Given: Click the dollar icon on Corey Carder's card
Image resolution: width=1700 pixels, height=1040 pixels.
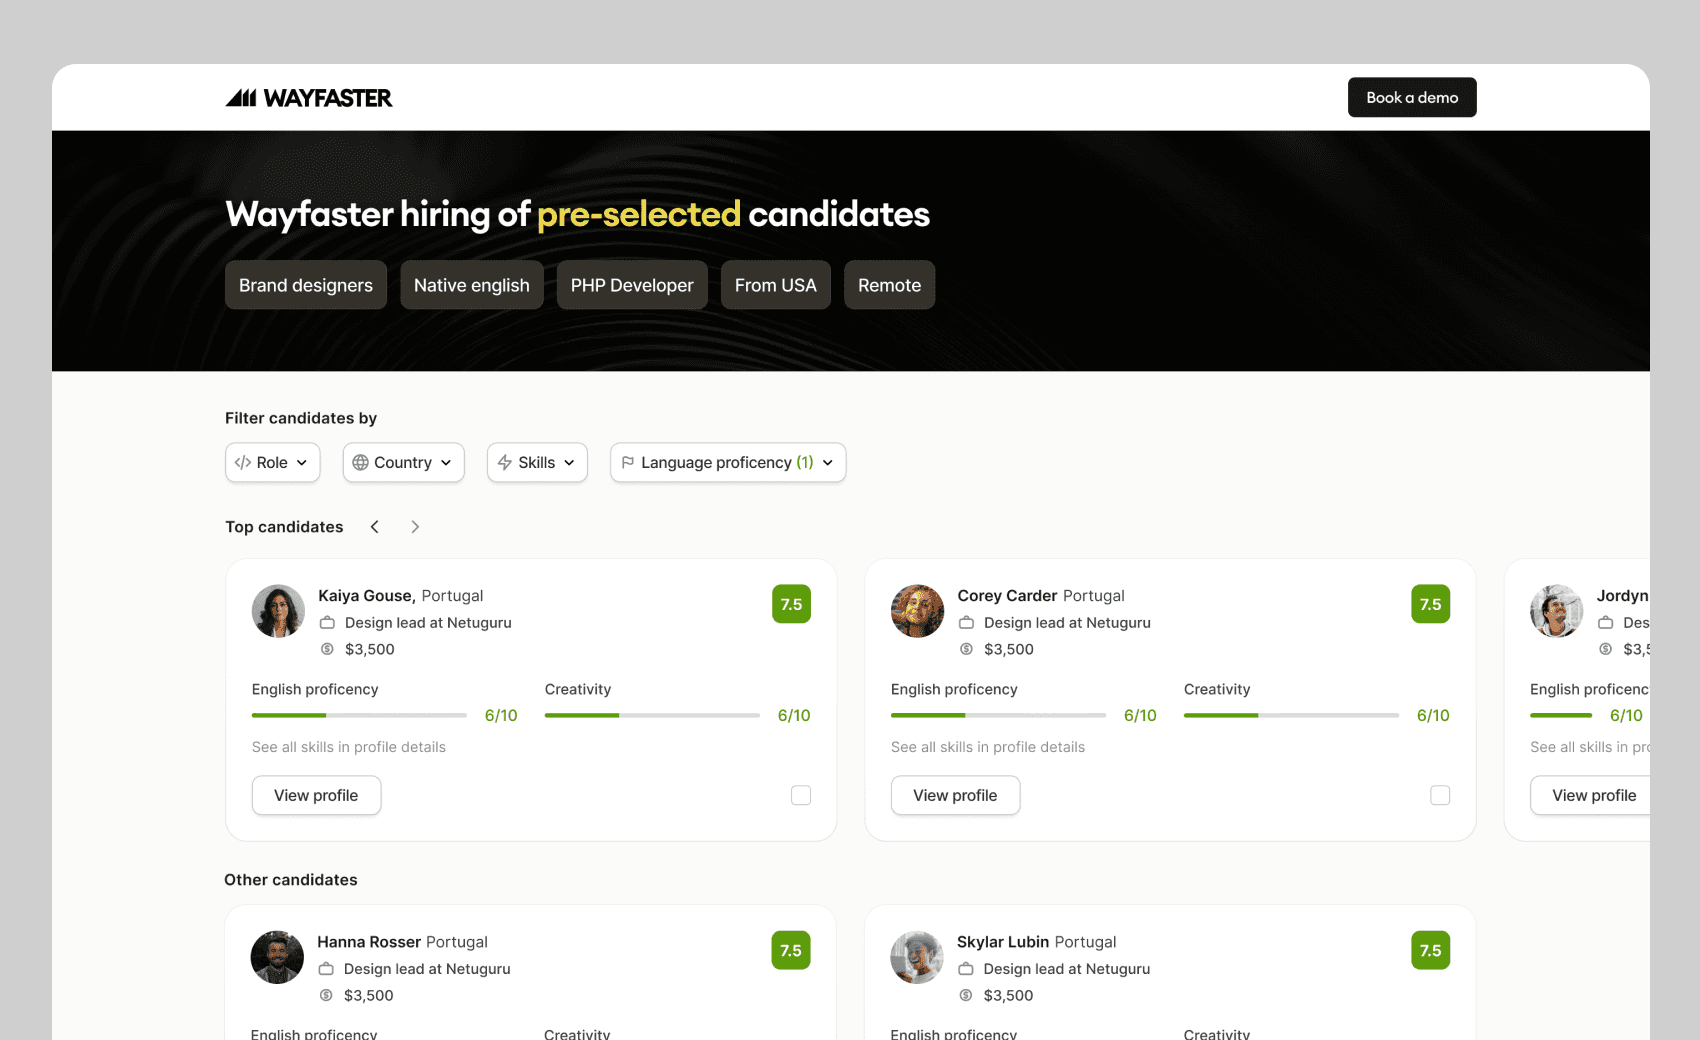Looking at the screenshot, I should (x=966, y=649).
